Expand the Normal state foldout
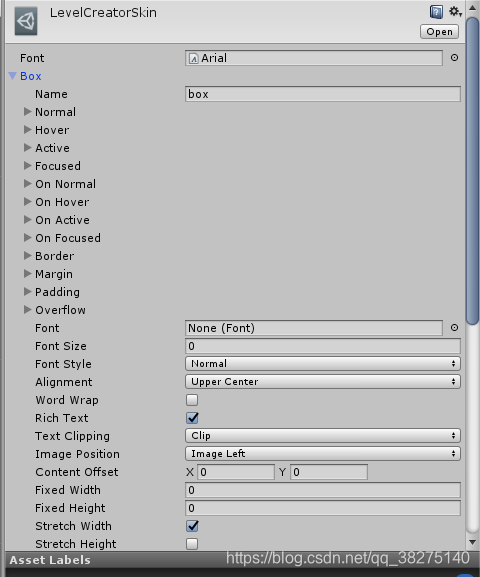This screenshot has width=480, height=577. tap(28, 111)
